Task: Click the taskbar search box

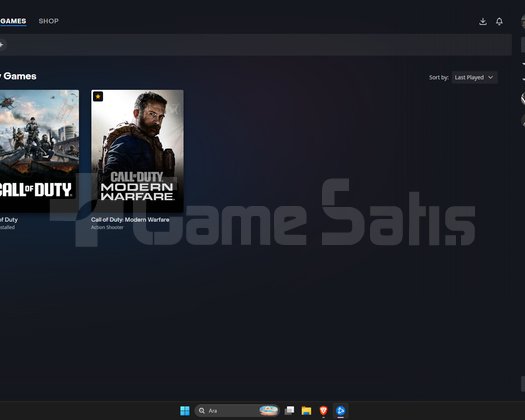Action: tap(237, 410)
